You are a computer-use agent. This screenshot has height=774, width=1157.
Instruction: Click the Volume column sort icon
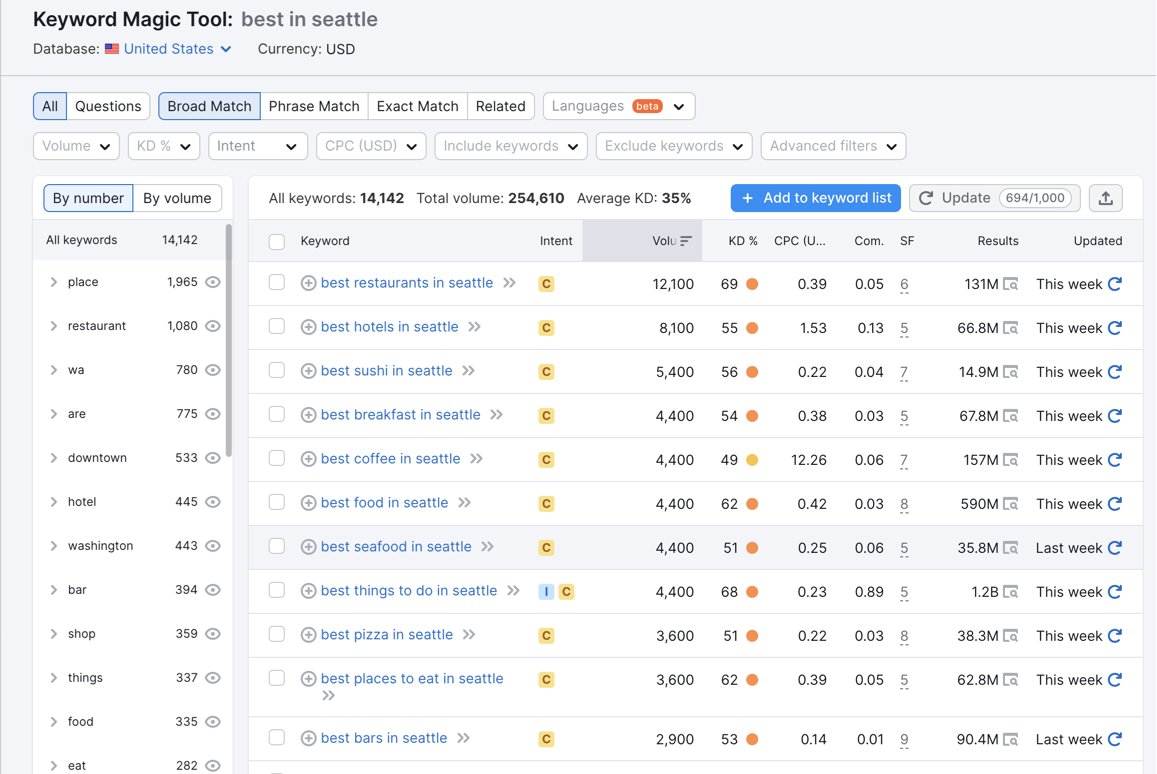tap(686, 241)
